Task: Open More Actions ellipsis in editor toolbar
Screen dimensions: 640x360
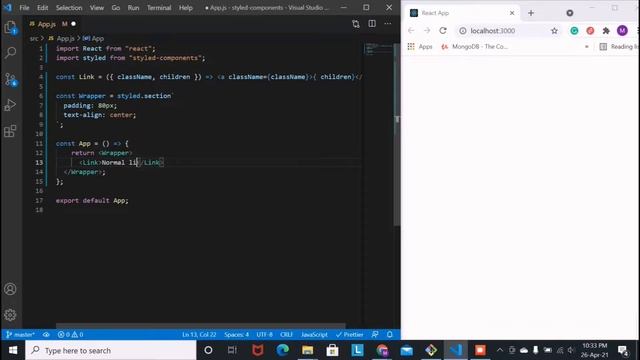Action: tap(388, 24)
